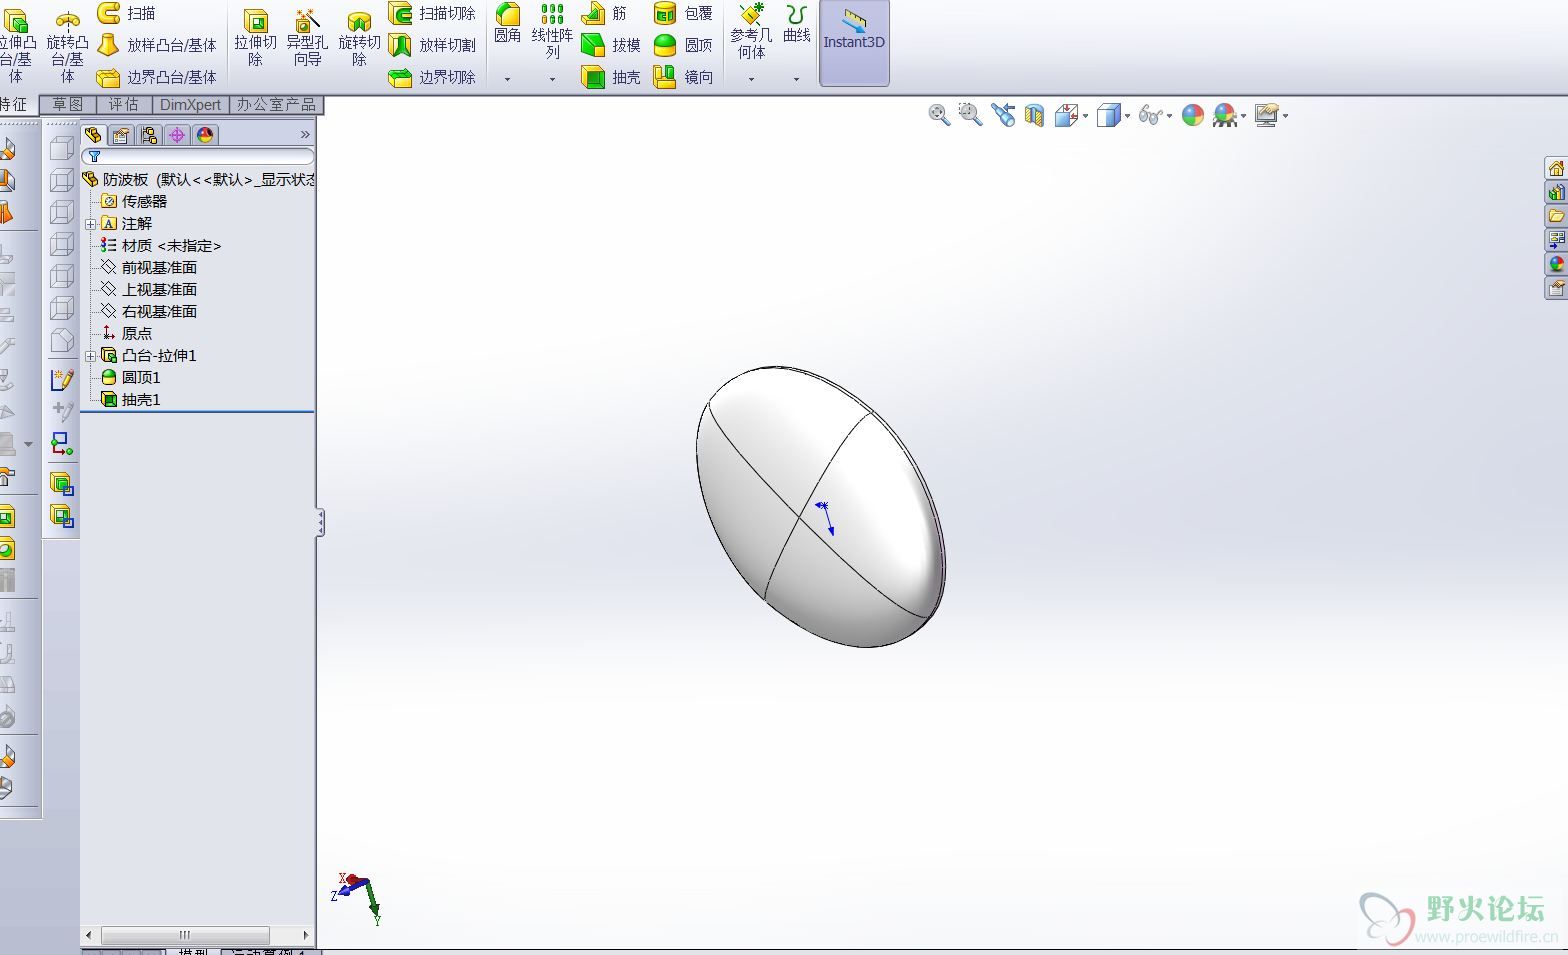Select the 筋 rib tool
The height and width of the screenshot is (955, 1568).
tap(605, 13)
